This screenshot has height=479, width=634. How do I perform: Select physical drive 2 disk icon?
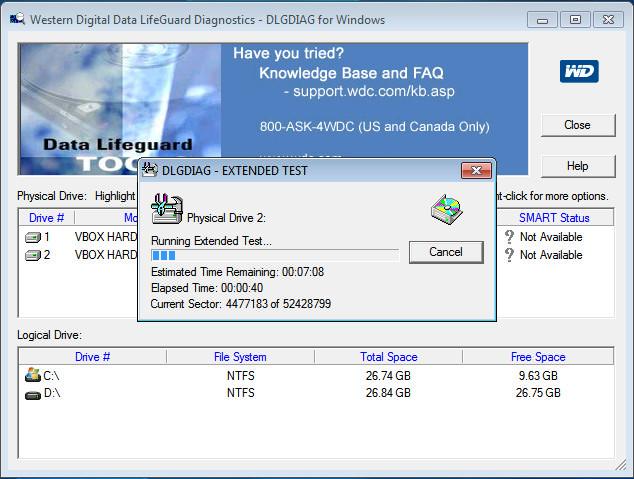[x=32, y=255]
